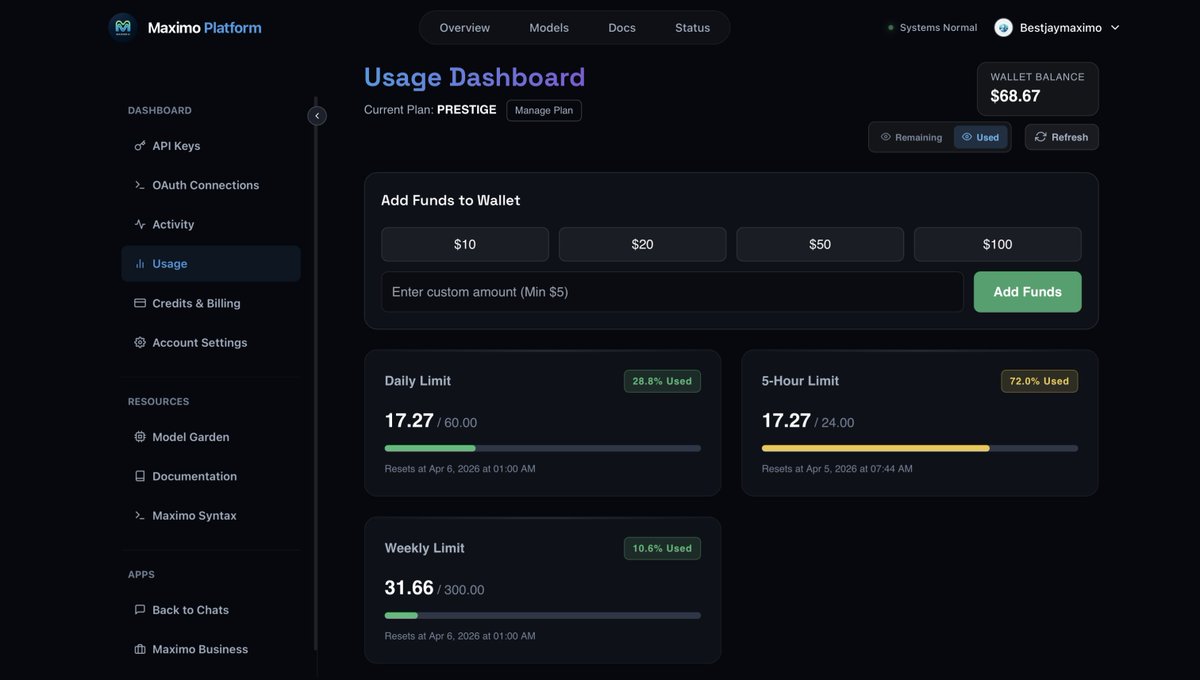Click the Usage Dashboard heading
1200x680 pixels.
tap(475, 77)
